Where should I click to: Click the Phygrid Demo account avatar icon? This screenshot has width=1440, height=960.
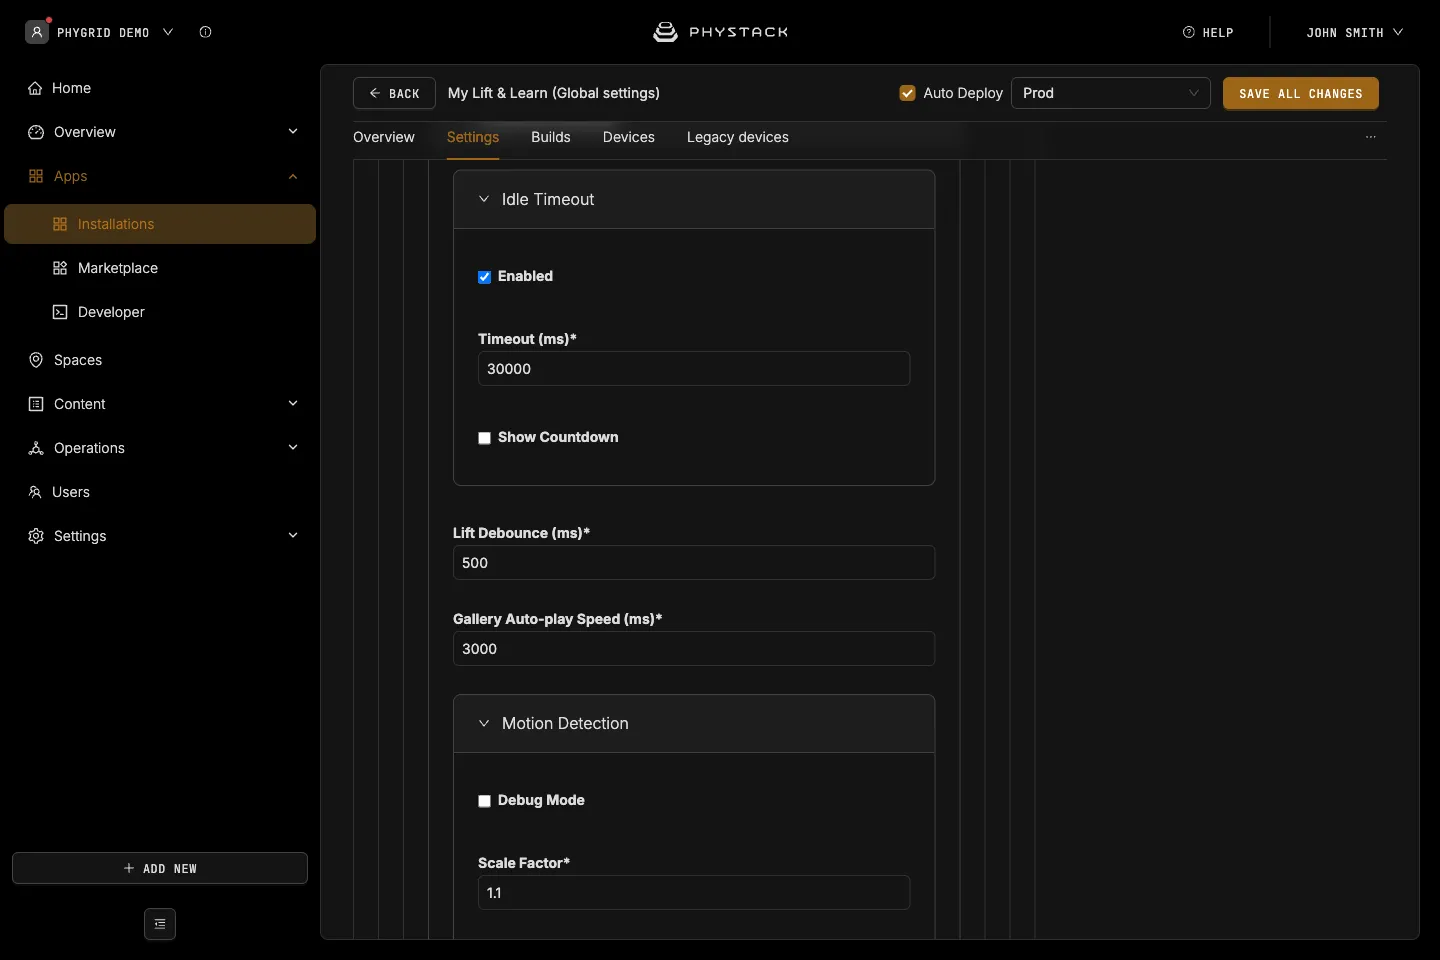(x=37, y=32)
